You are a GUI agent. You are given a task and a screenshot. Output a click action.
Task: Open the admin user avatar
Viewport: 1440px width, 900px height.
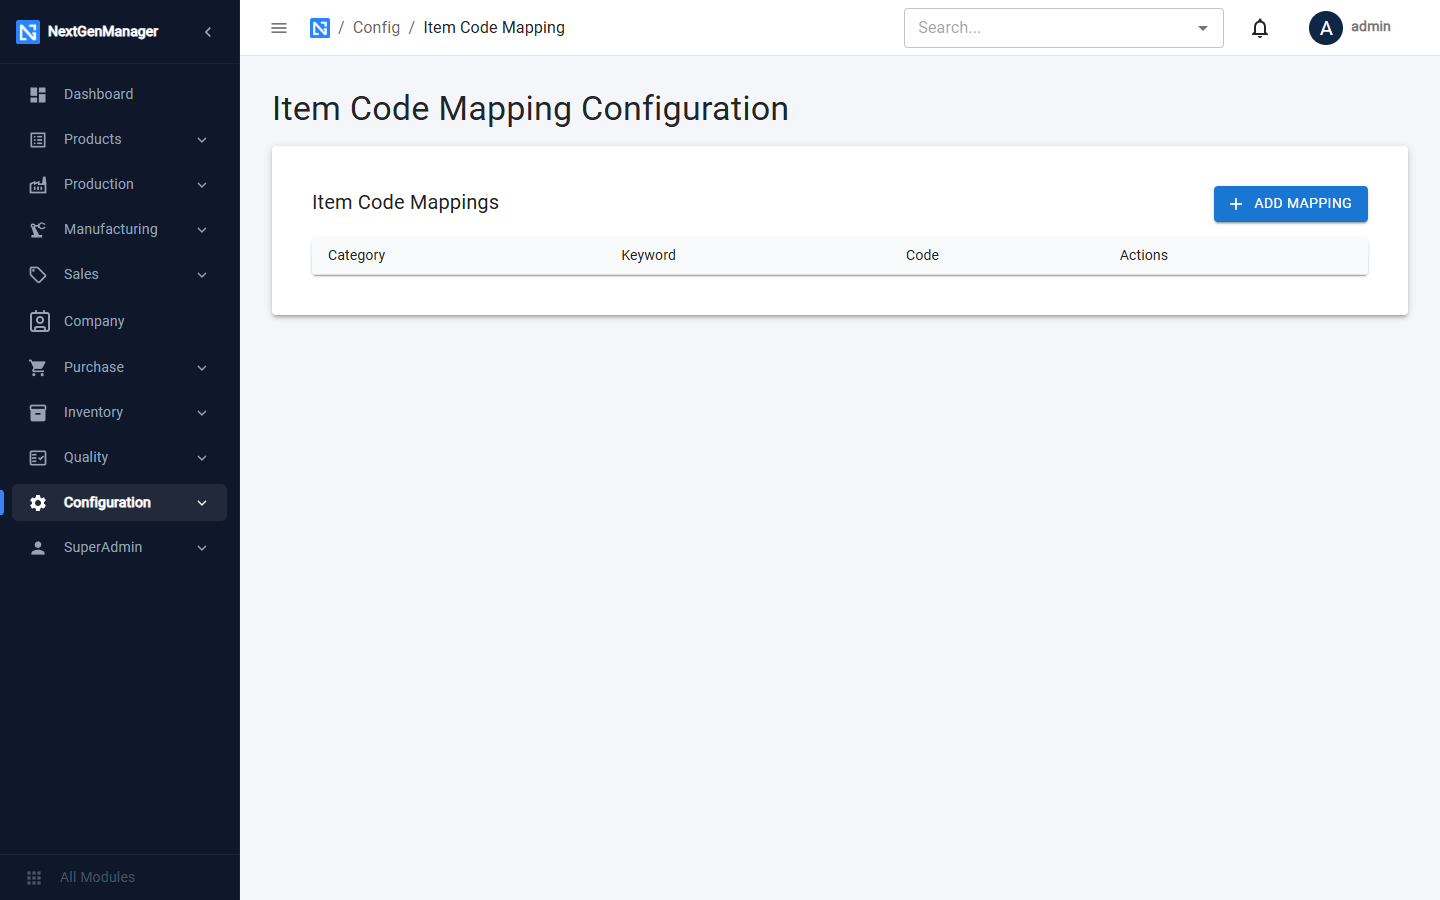point(1326,28)
